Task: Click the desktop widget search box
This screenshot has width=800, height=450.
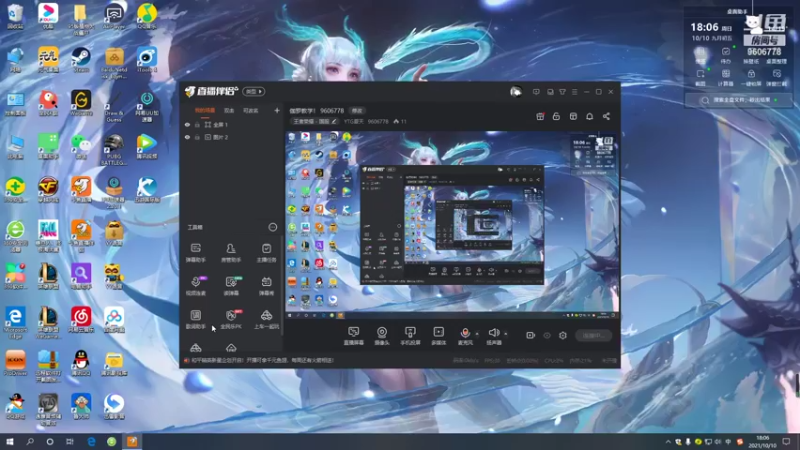Action: [x=739, y=100]
